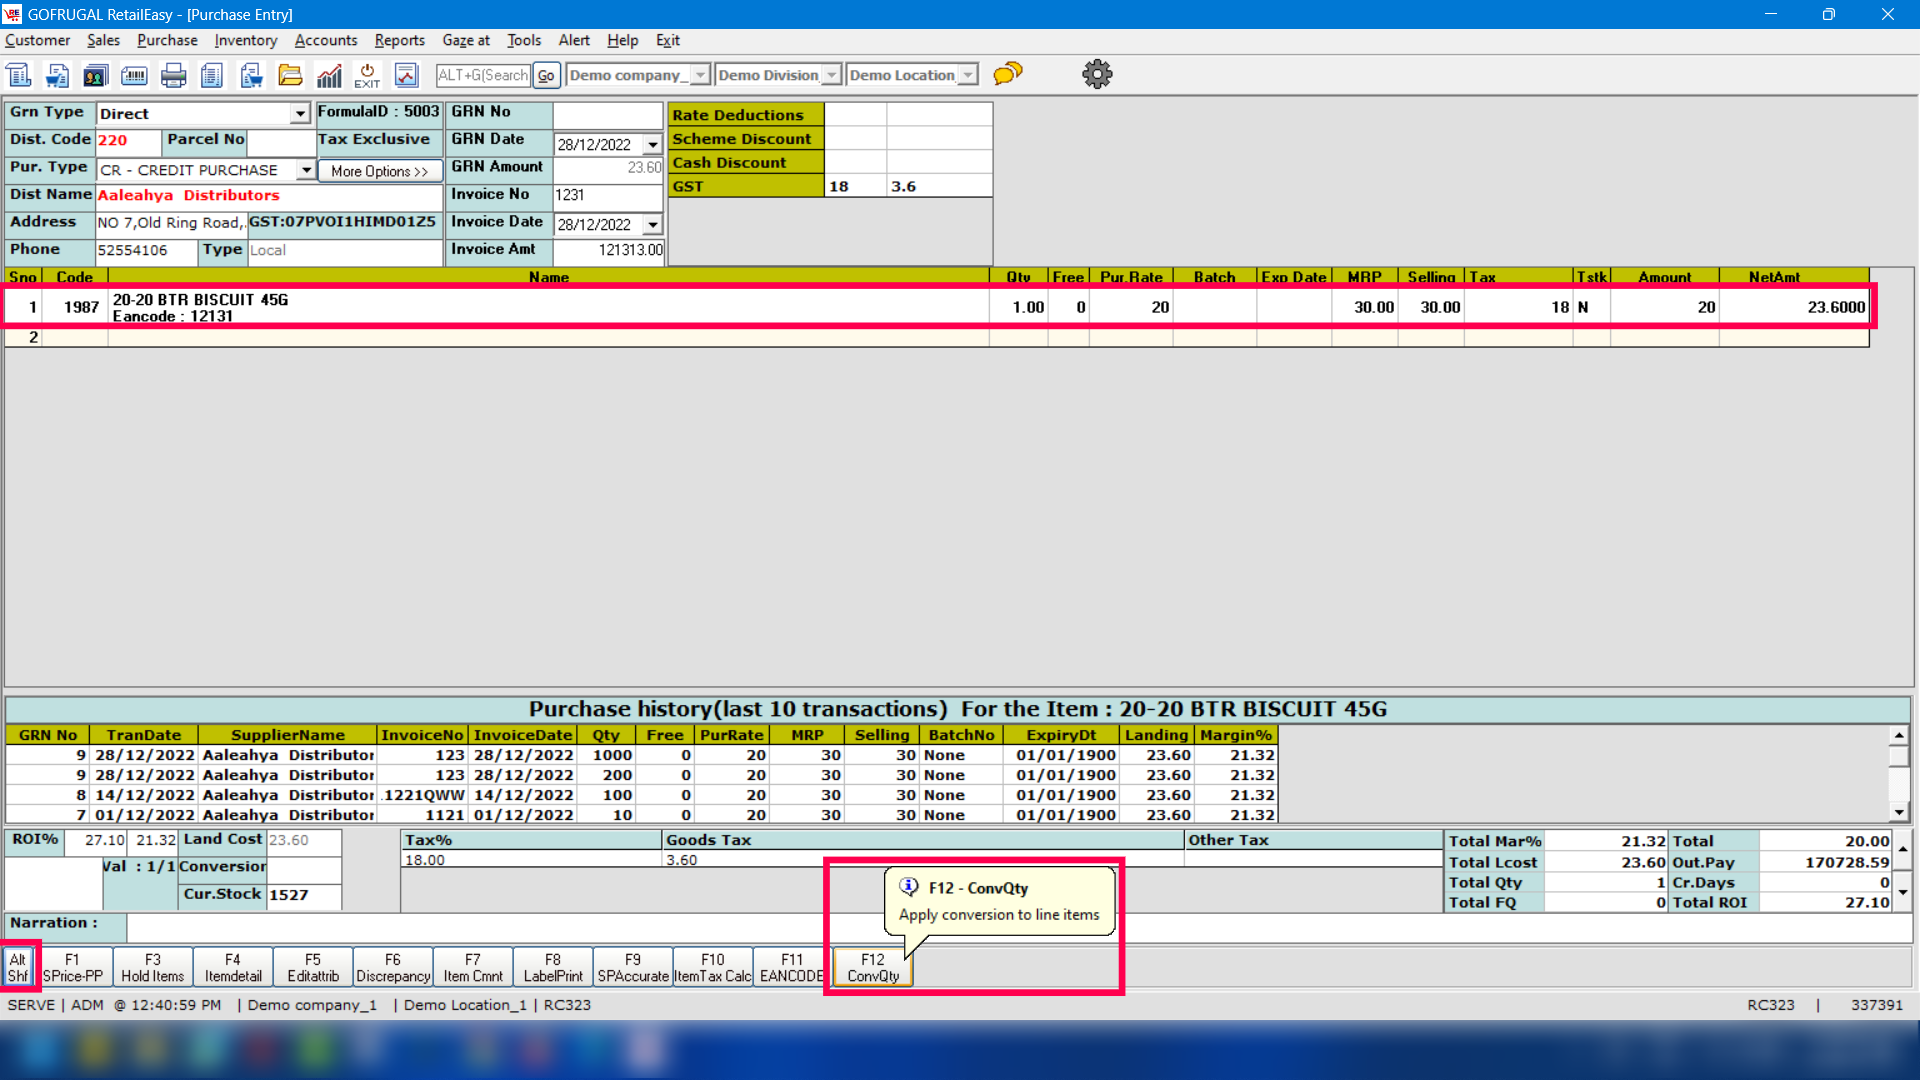Open the GRN Date dropdown arrow
1920x1080 pixels.
point(653,145)
